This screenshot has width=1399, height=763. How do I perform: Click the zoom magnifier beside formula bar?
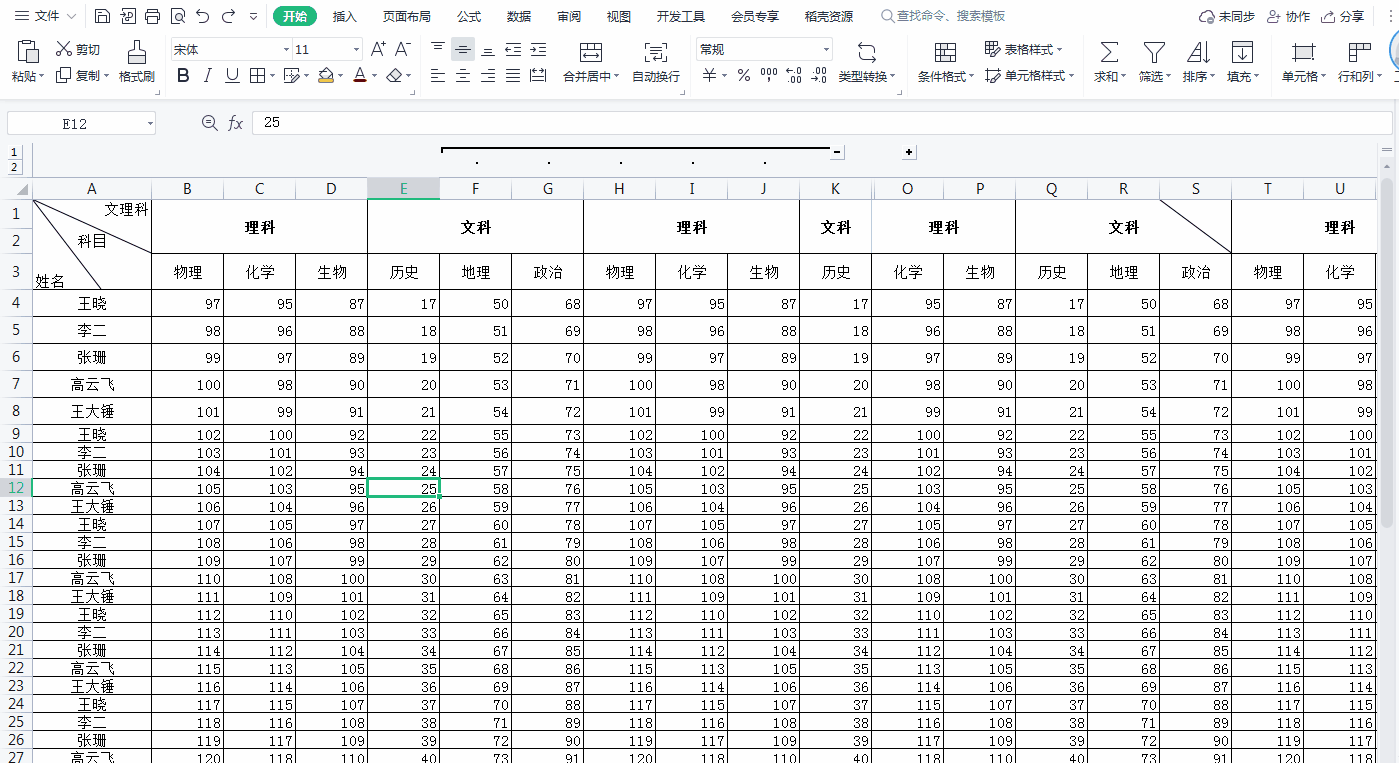[x=209, y=123]
